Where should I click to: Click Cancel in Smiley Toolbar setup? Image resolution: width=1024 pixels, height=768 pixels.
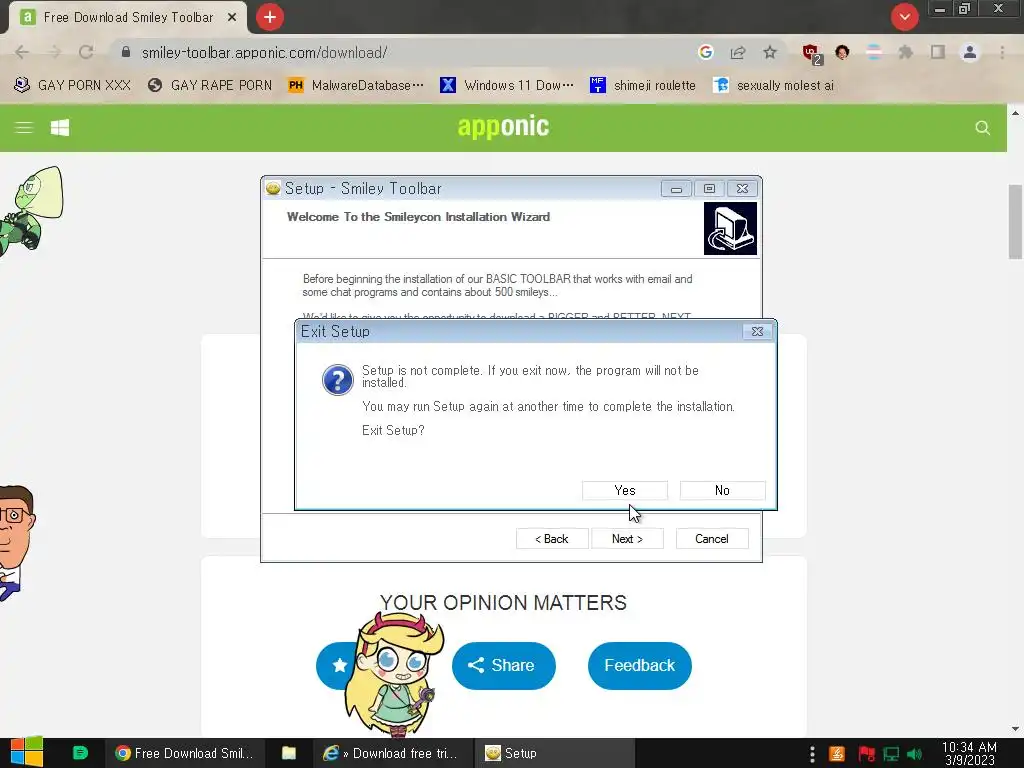[712, 539]
